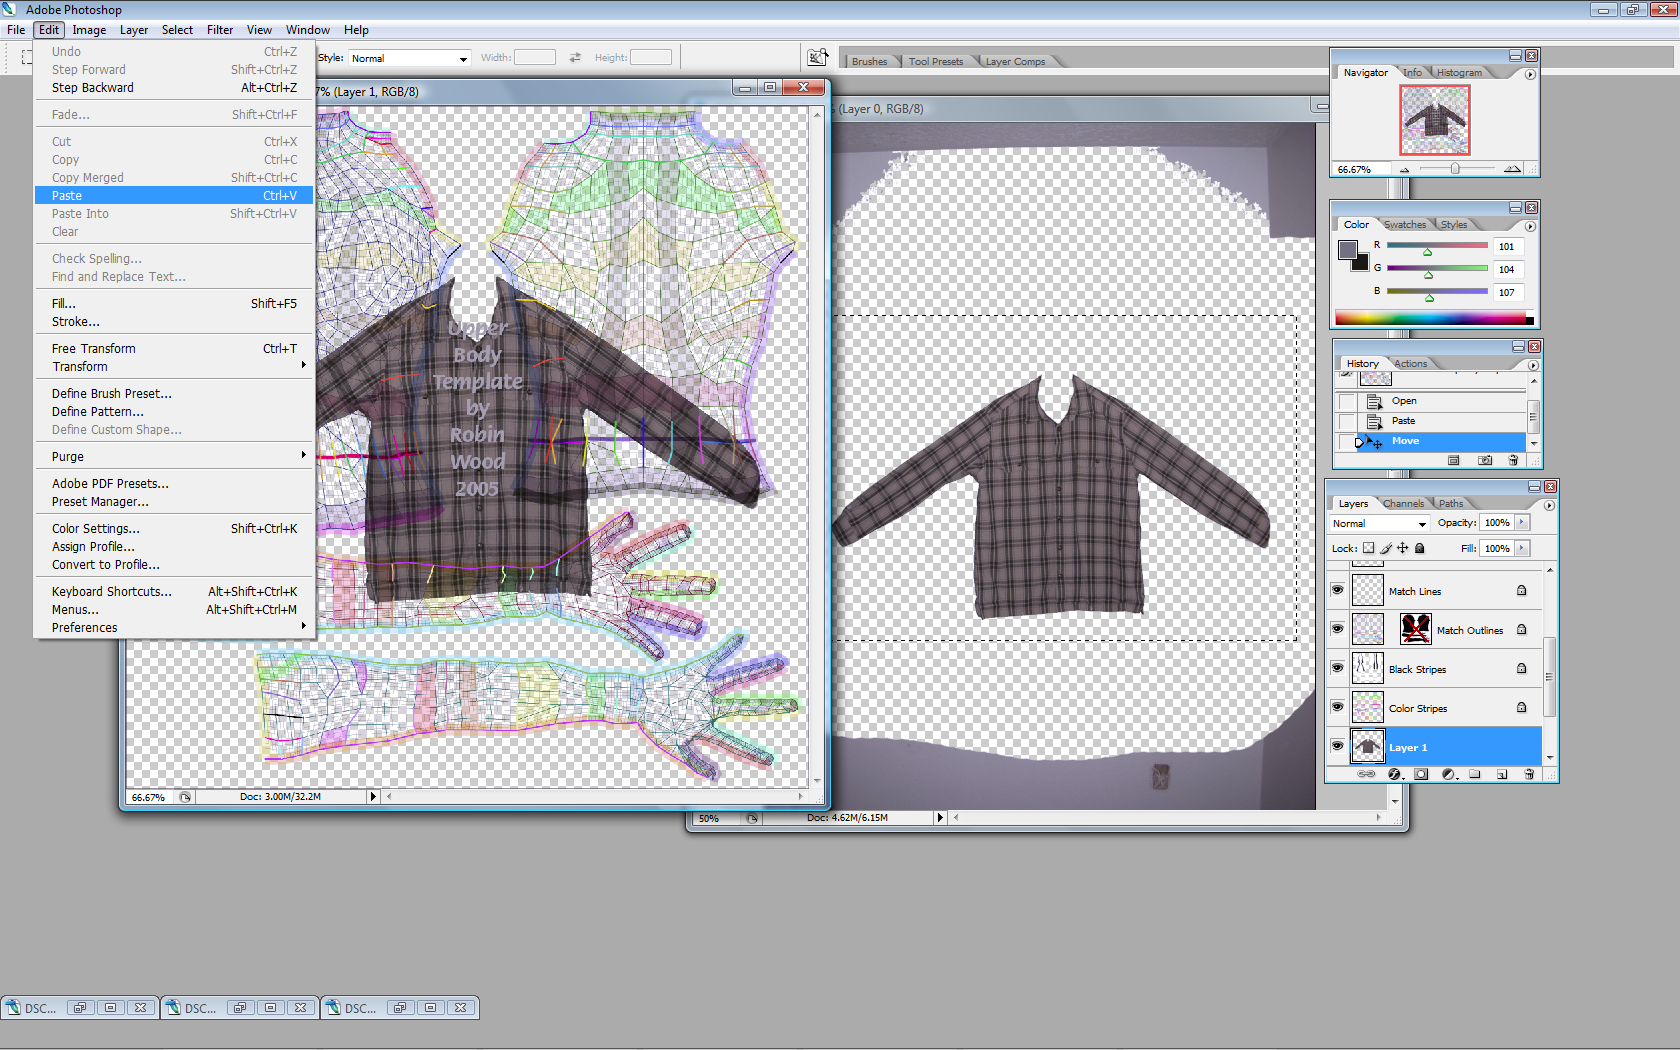Open the layer style fx icon

tap(1394, 774)
